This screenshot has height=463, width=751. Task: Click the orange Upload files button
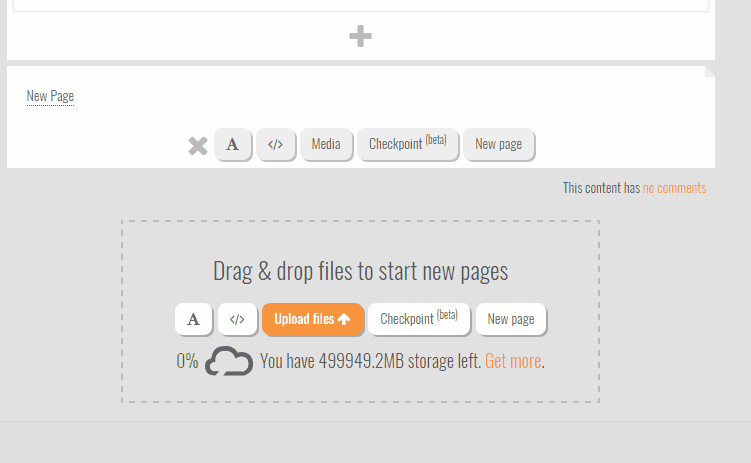[x=313, y=319]
